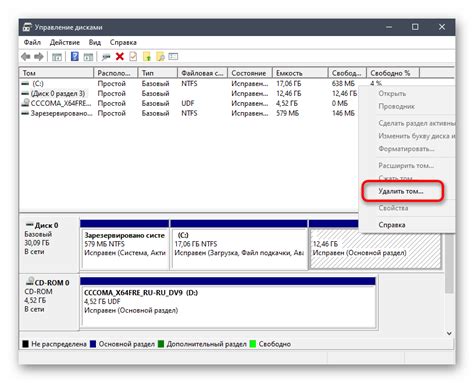Open the Файл menu

coord(32,42)
